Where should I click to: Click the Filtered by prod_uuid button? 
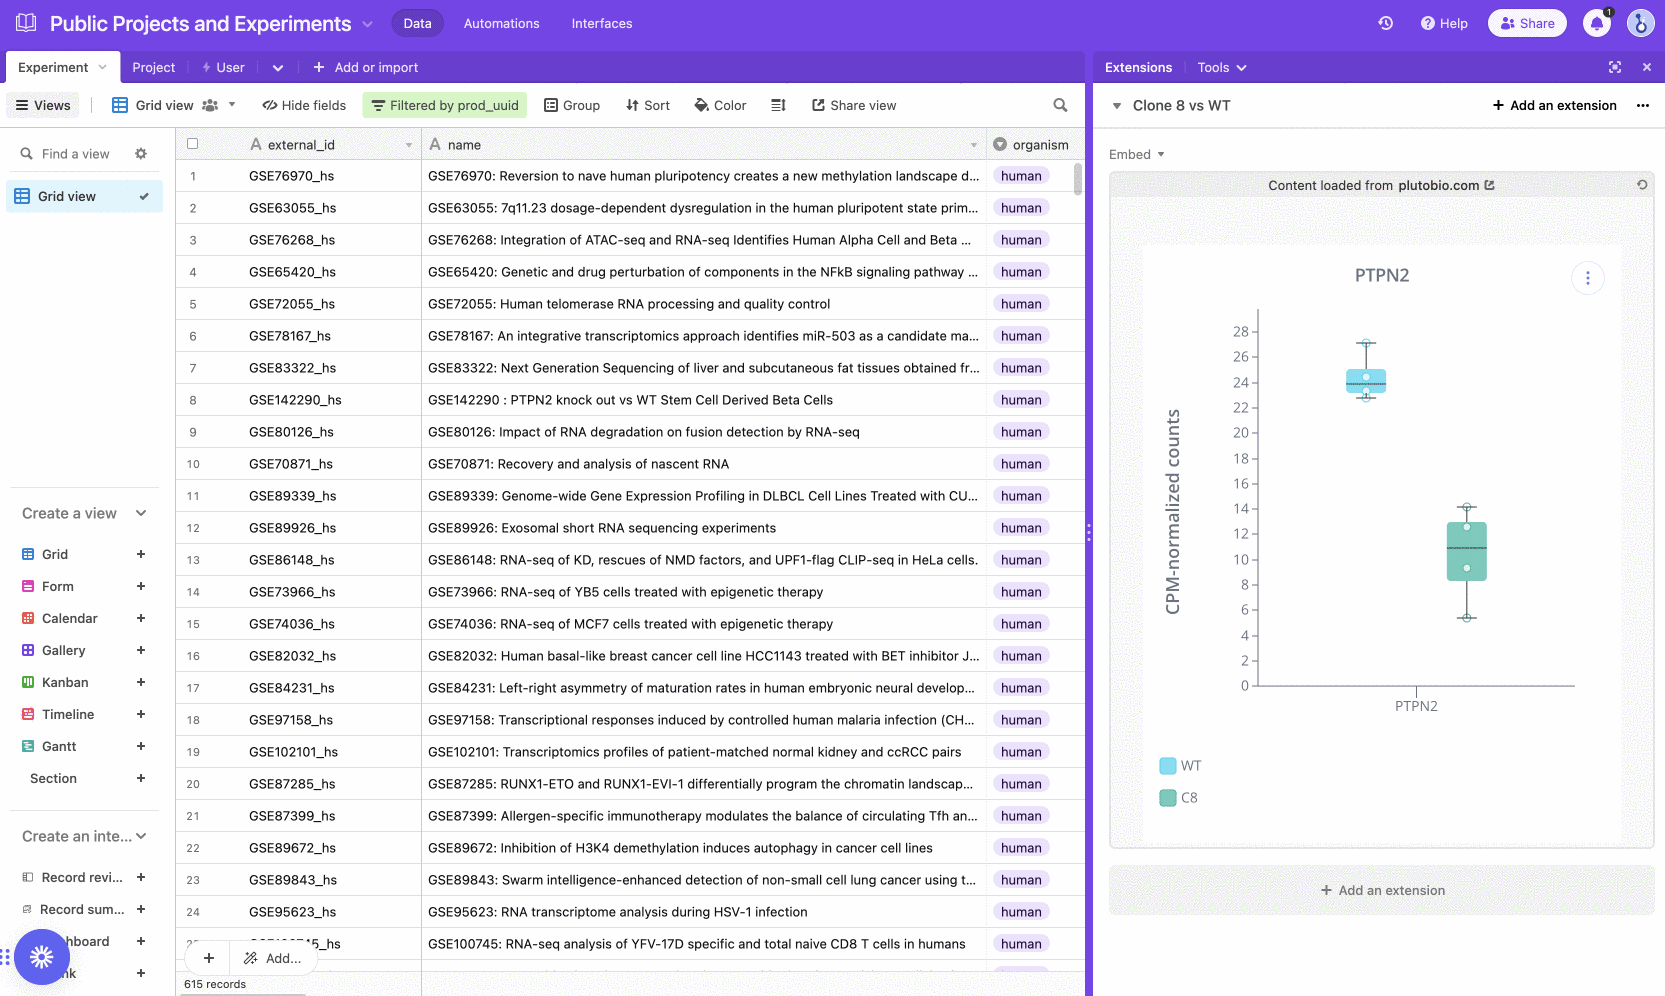pyautogui.click(x=445, y=105)
